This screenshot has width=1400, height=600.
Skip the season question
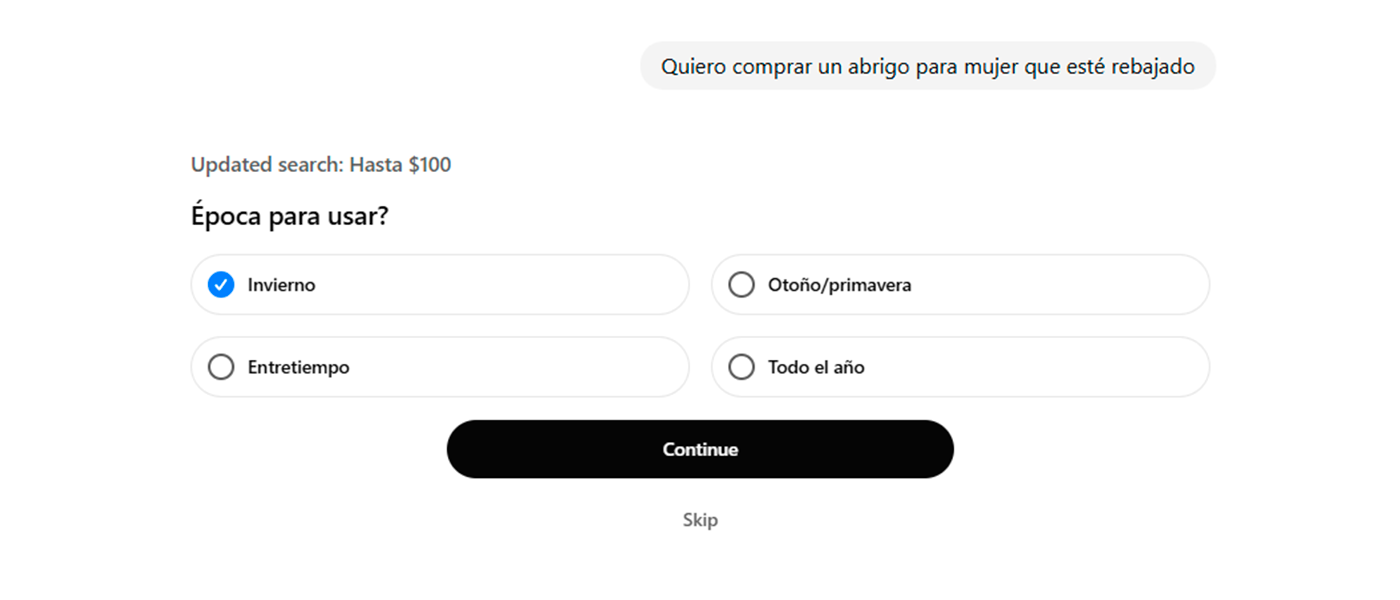click(700, 519)
